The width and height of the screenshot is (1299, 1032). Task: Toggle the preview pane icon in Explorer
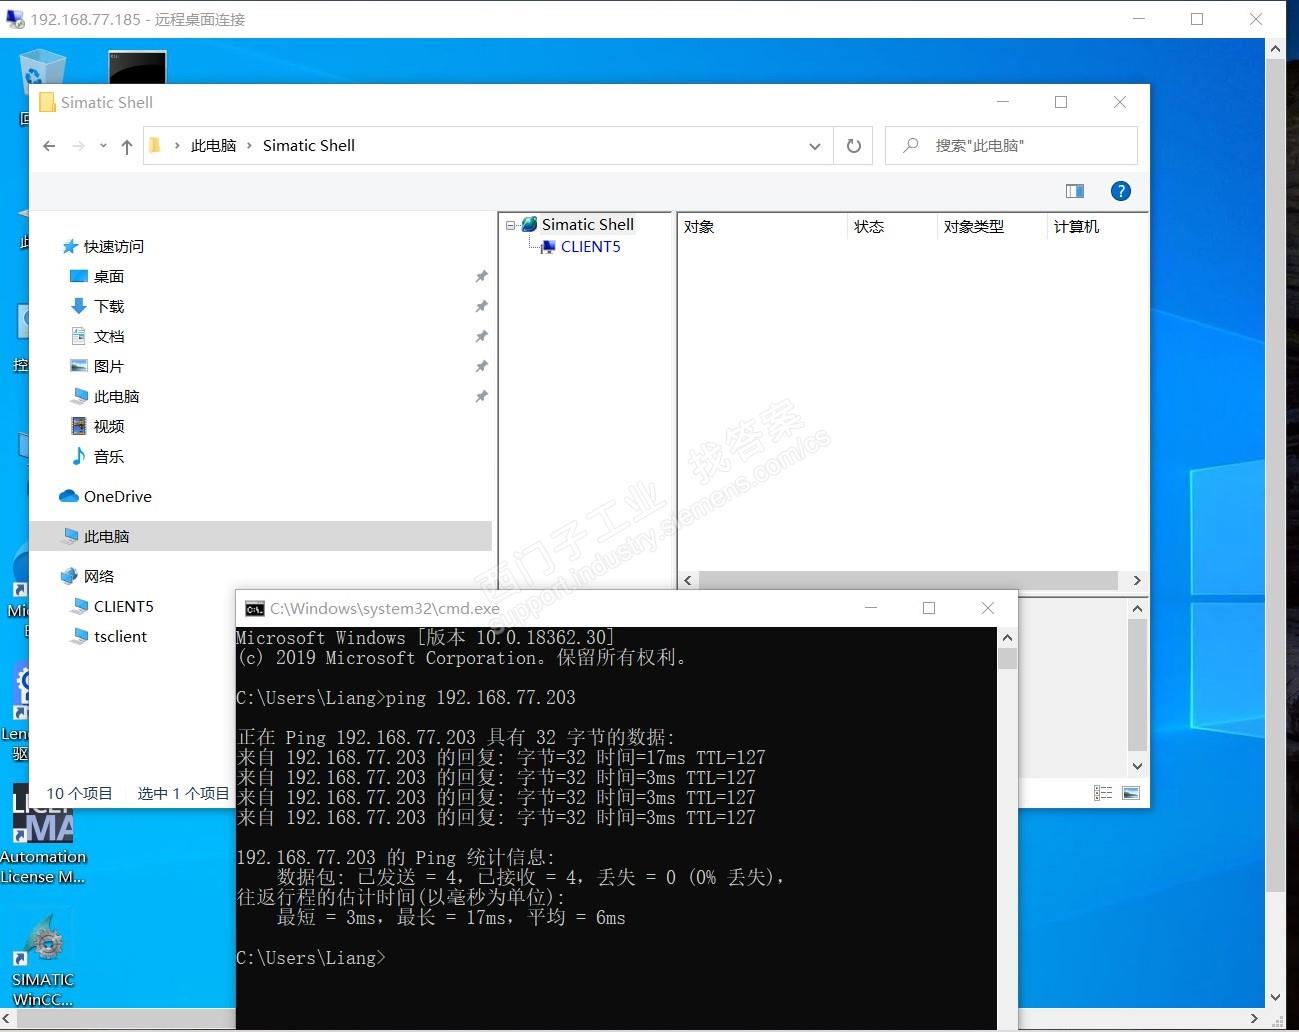[x=1075, y=191]
